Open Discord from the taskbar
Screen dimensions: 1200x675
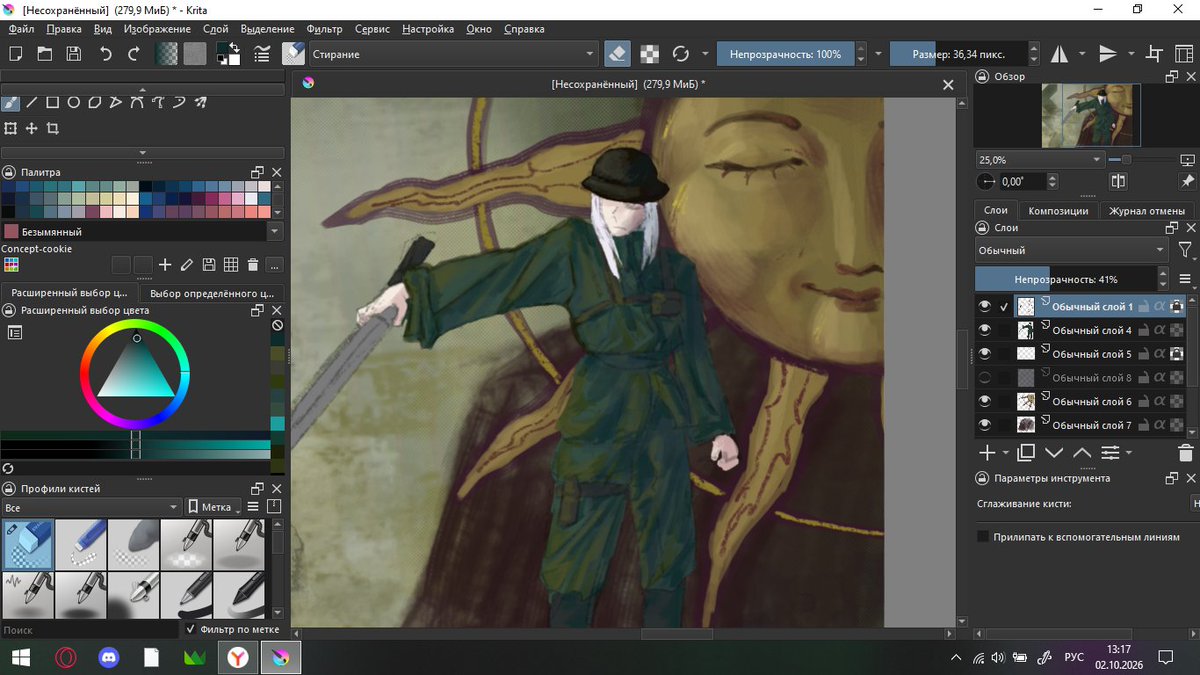click(108, 657)
